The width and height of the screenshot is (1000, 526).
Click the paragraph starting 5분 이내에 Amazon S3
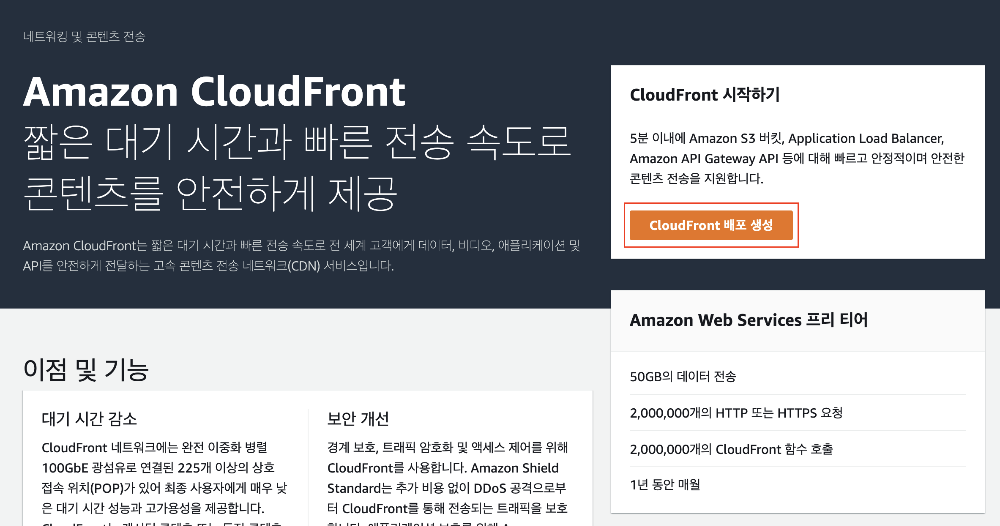(797, 158)
